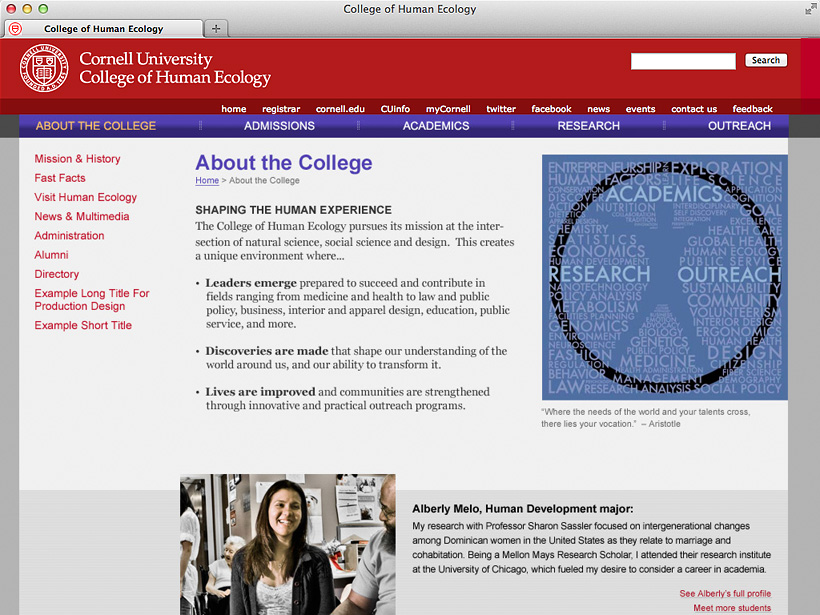Screen dimensions: 820x615
Task: Click the Alberly Melo student photo
Action: click(x=288, y=544)
